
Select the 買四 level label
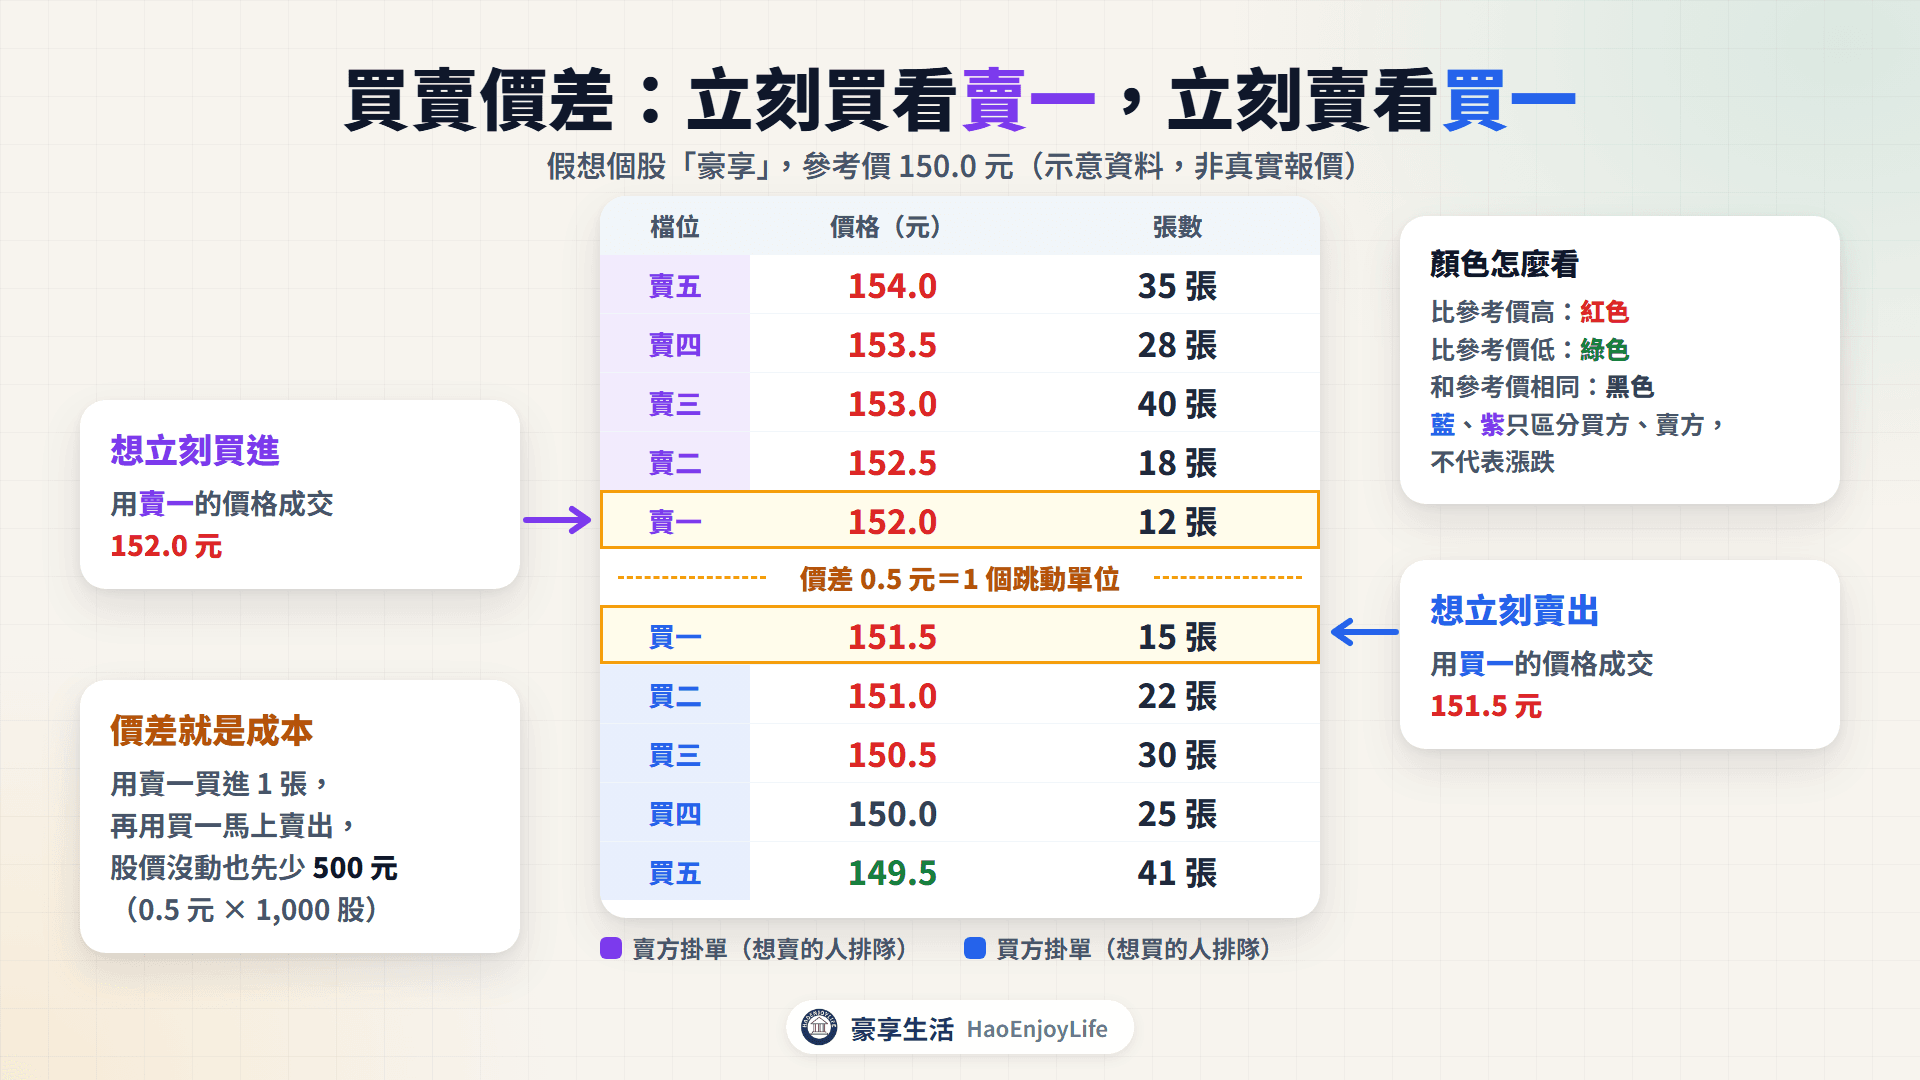[x=675, y=814]
